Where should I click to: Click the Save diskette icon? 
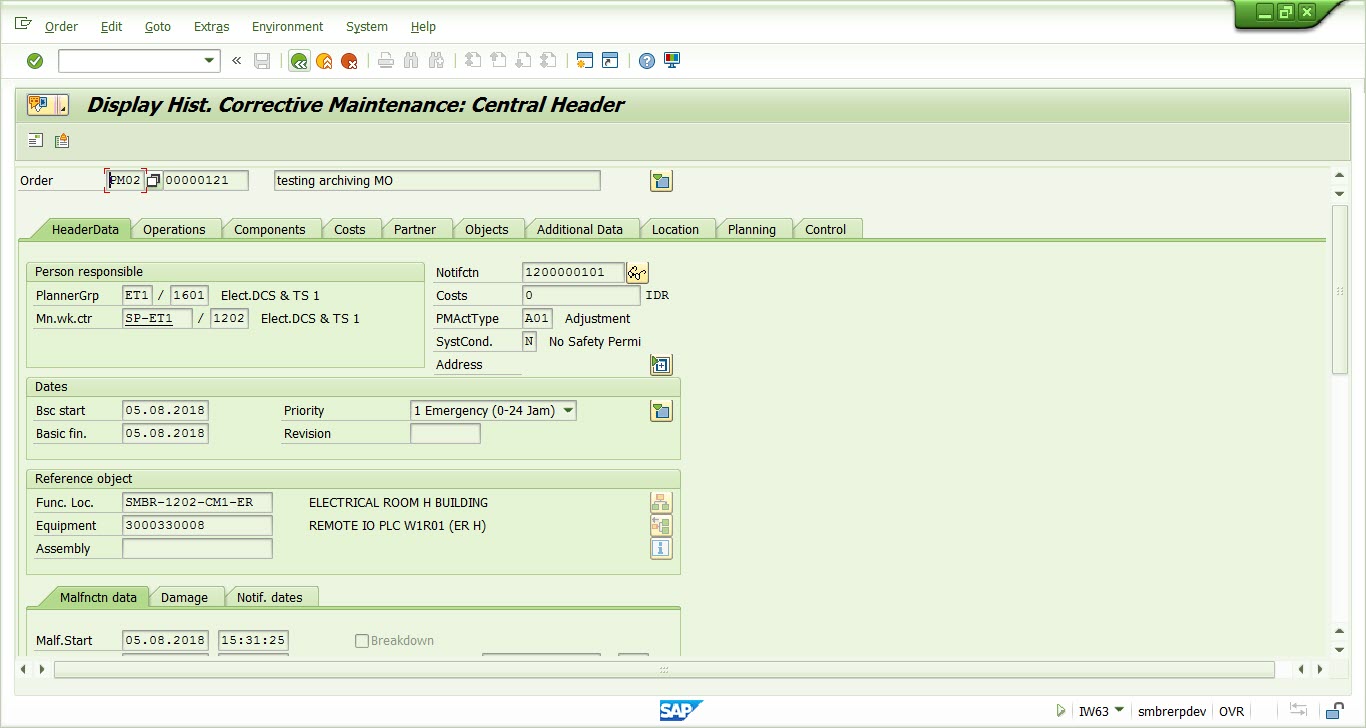(x=262, y=61)
